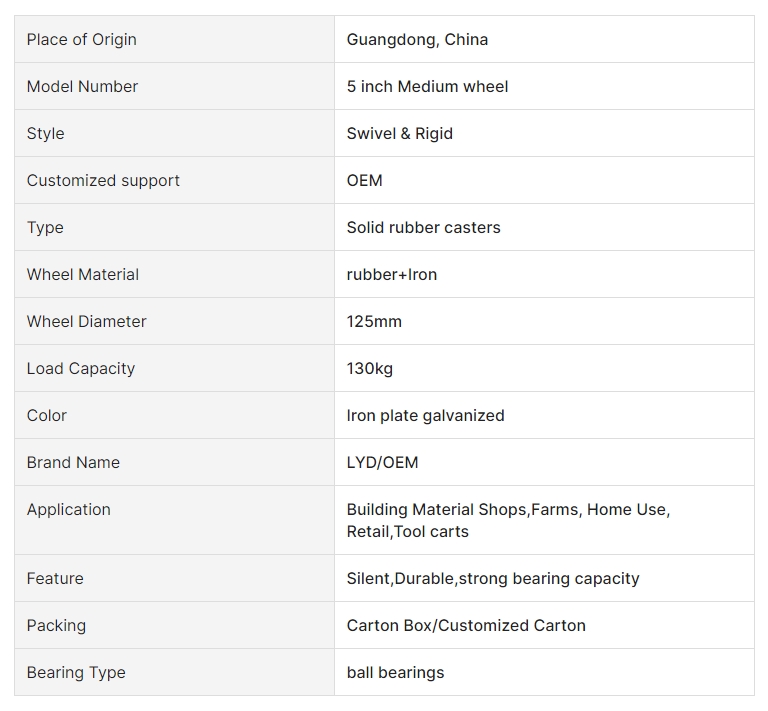This screenshot has height=711, width=768.
Task: Click the 'Wheel Material' label
Action: (x=83, y=274)
